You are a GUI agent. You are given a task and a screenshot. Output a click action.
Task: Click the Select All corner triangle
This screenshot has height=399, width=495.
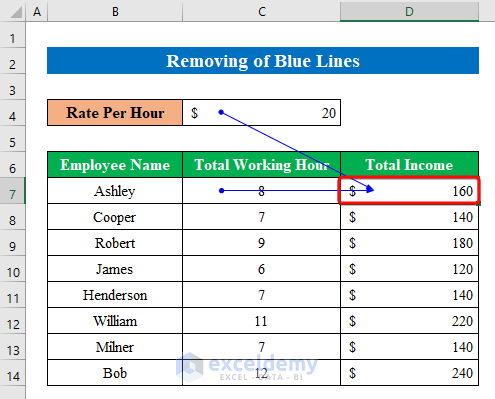click(15, 12)
